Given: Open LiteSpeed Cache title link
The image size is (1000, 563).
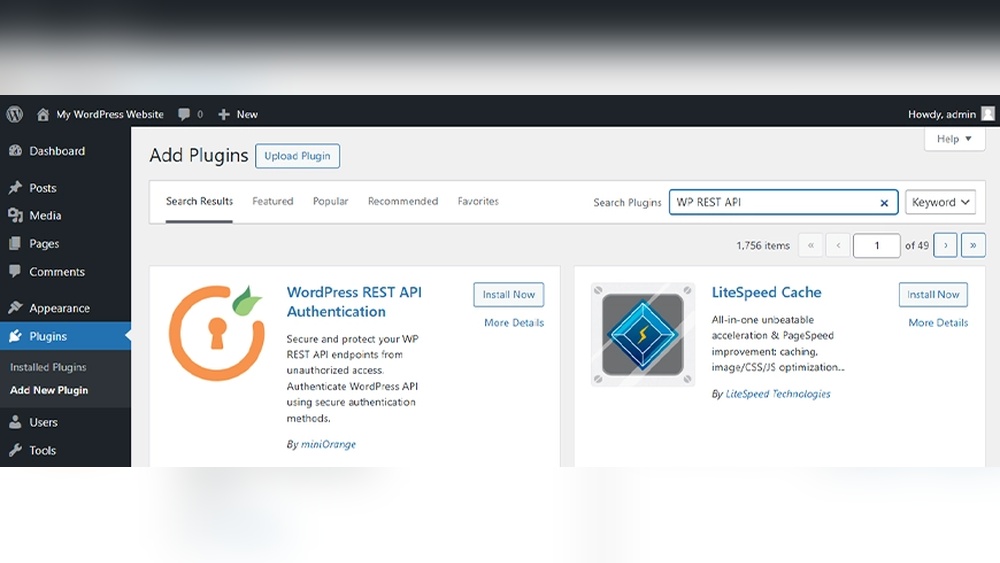Looking at the screenshot, I should pyautogui.click(x=767, y=292).
